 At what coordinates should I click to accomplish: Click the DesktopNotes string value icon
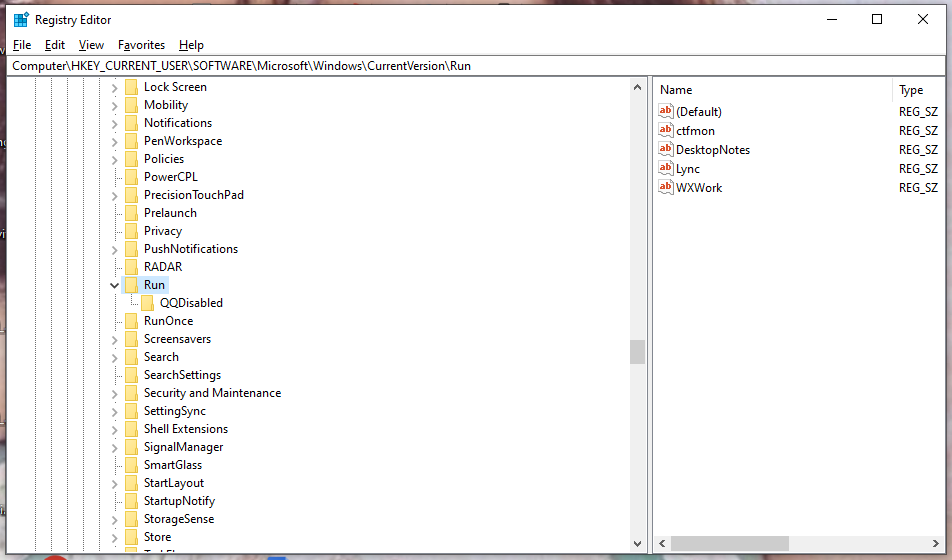[x=666, y=149]
